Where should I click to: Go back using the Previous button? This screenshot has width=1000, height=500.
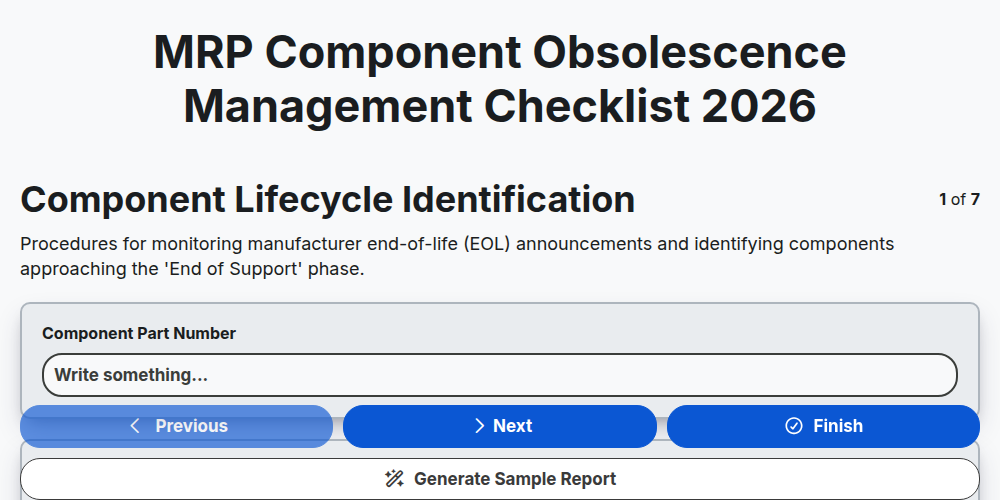177,426
